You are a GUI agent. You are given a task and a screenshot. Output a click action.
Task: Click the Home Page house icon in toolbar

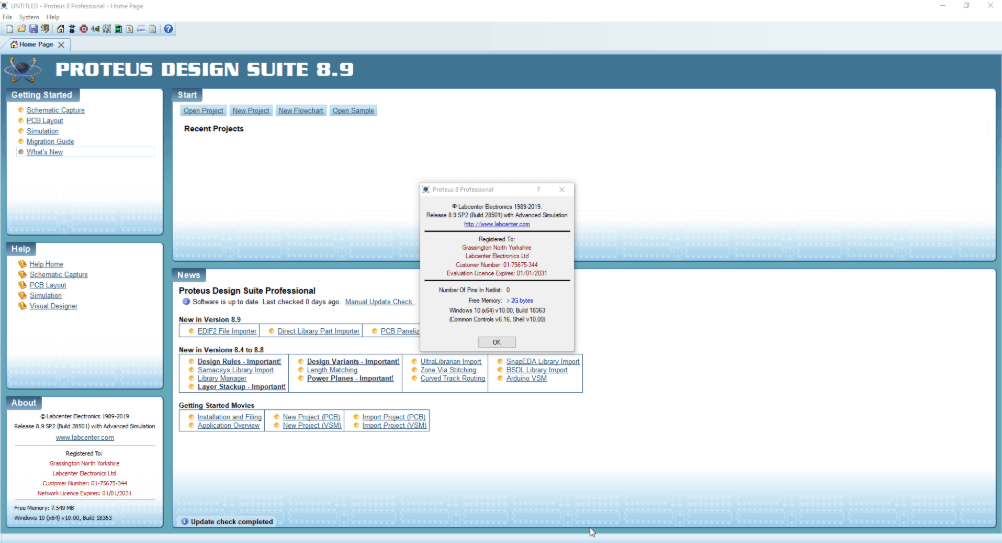61,29
